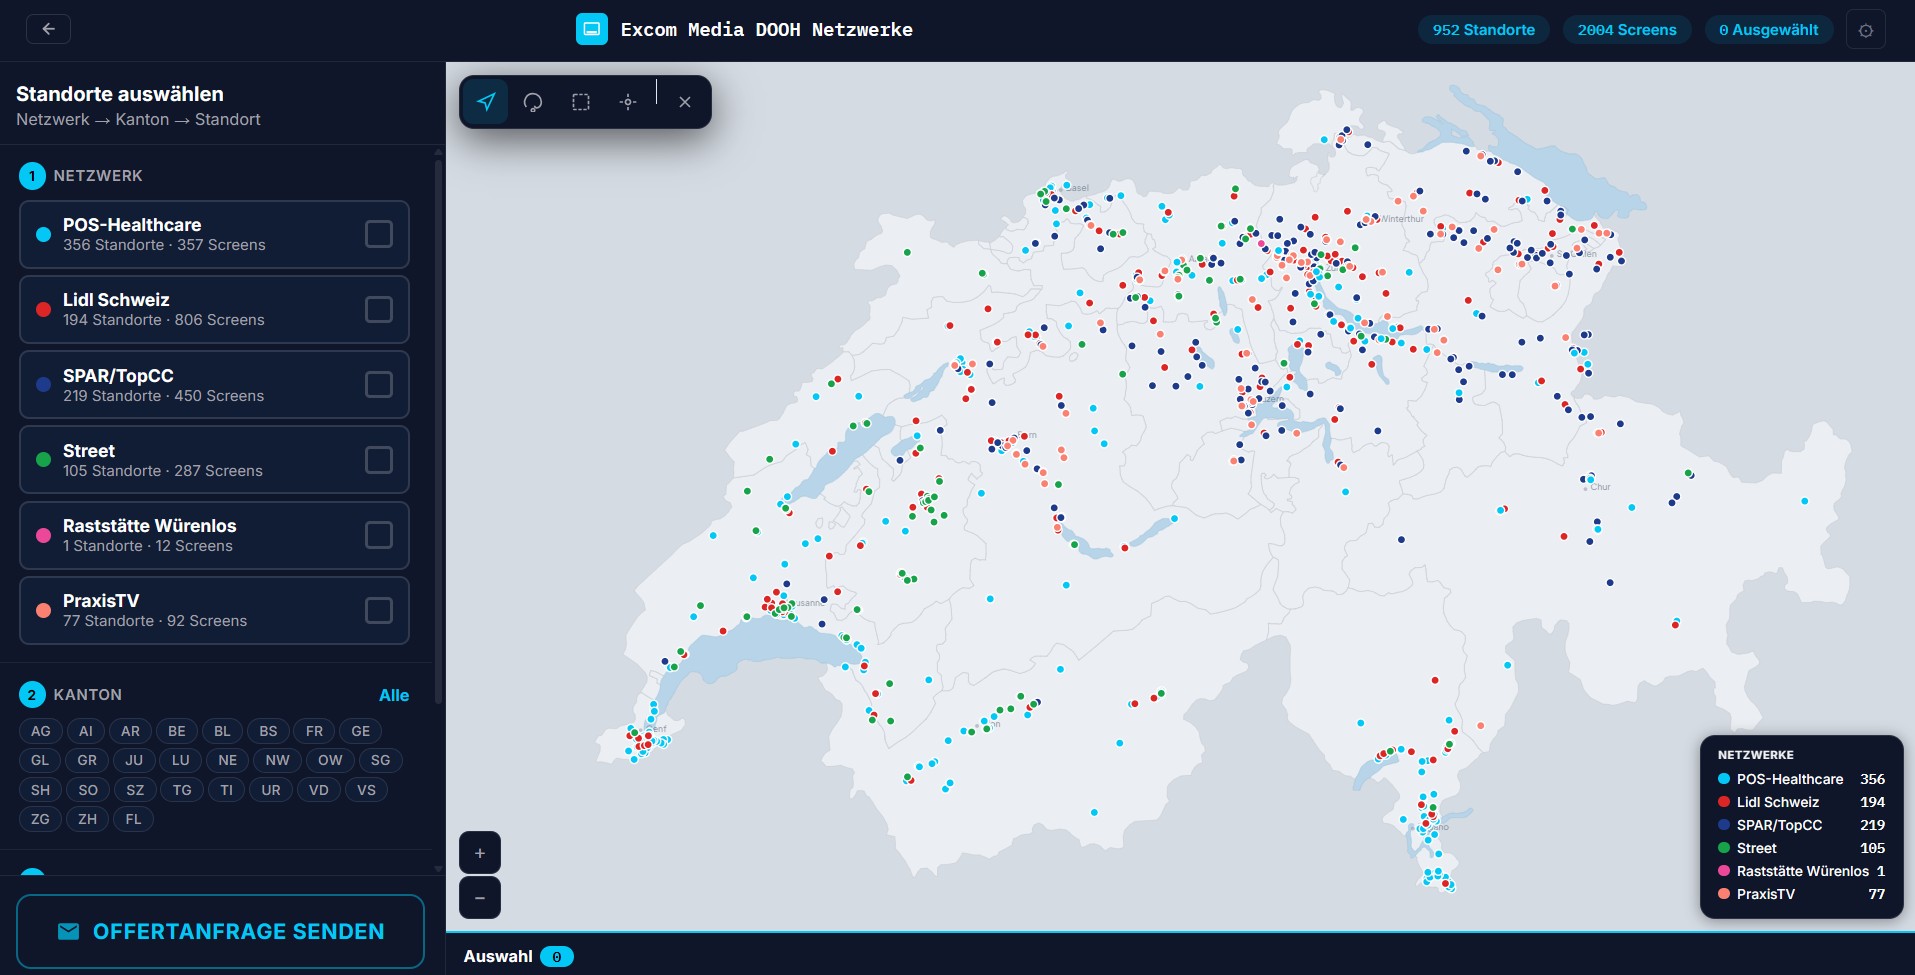1915x975 pixels.
Task: Zoom in on the map
Action: 480,853
